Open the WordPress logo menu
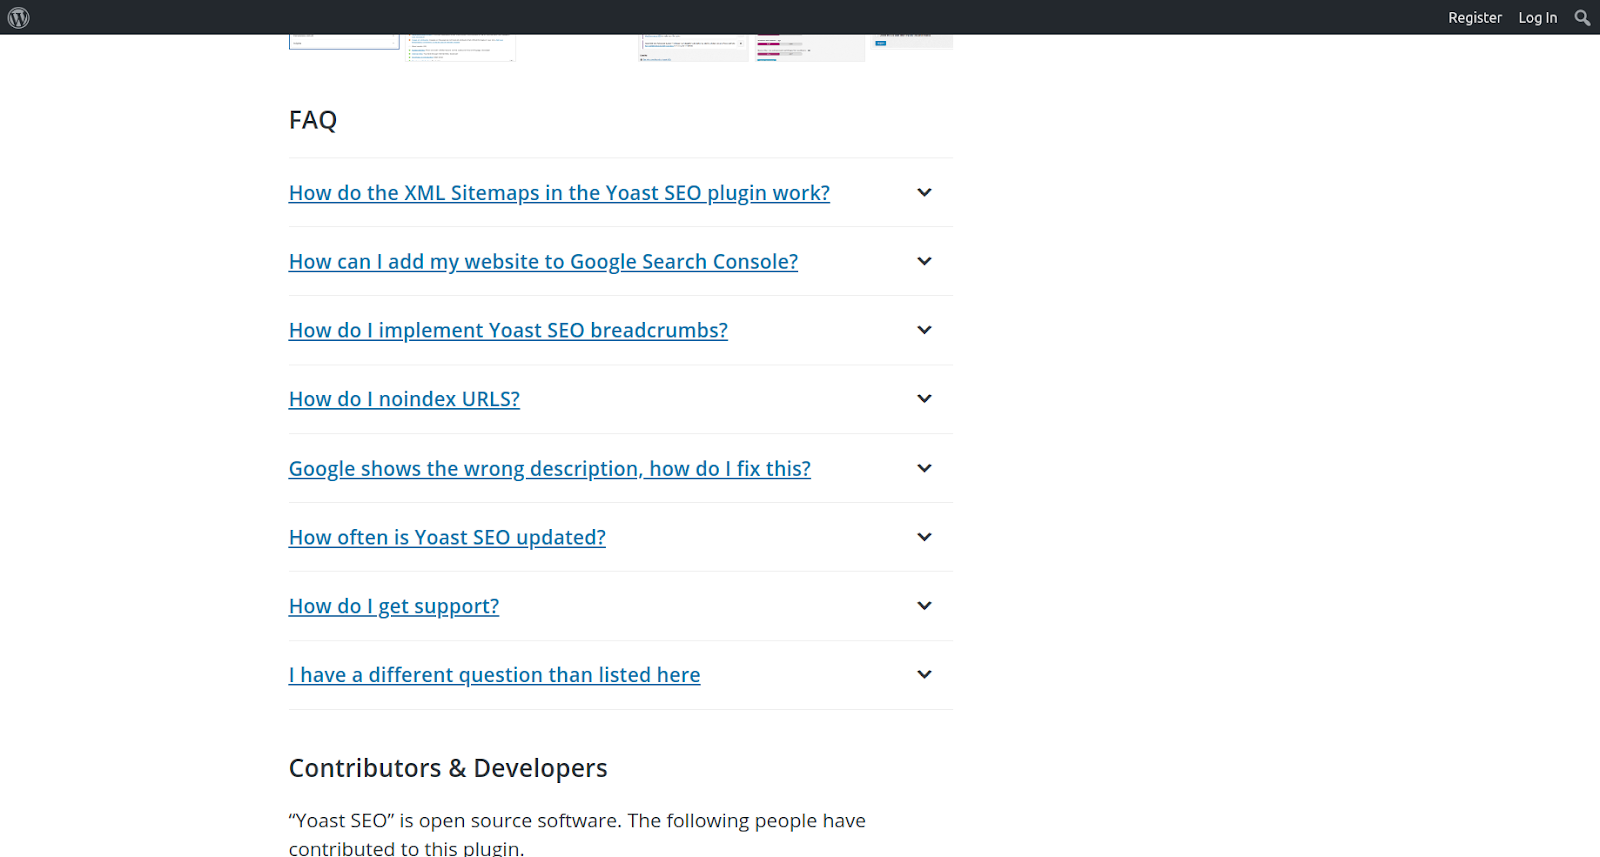The image size is (1600, 857). tap(18, 17)
